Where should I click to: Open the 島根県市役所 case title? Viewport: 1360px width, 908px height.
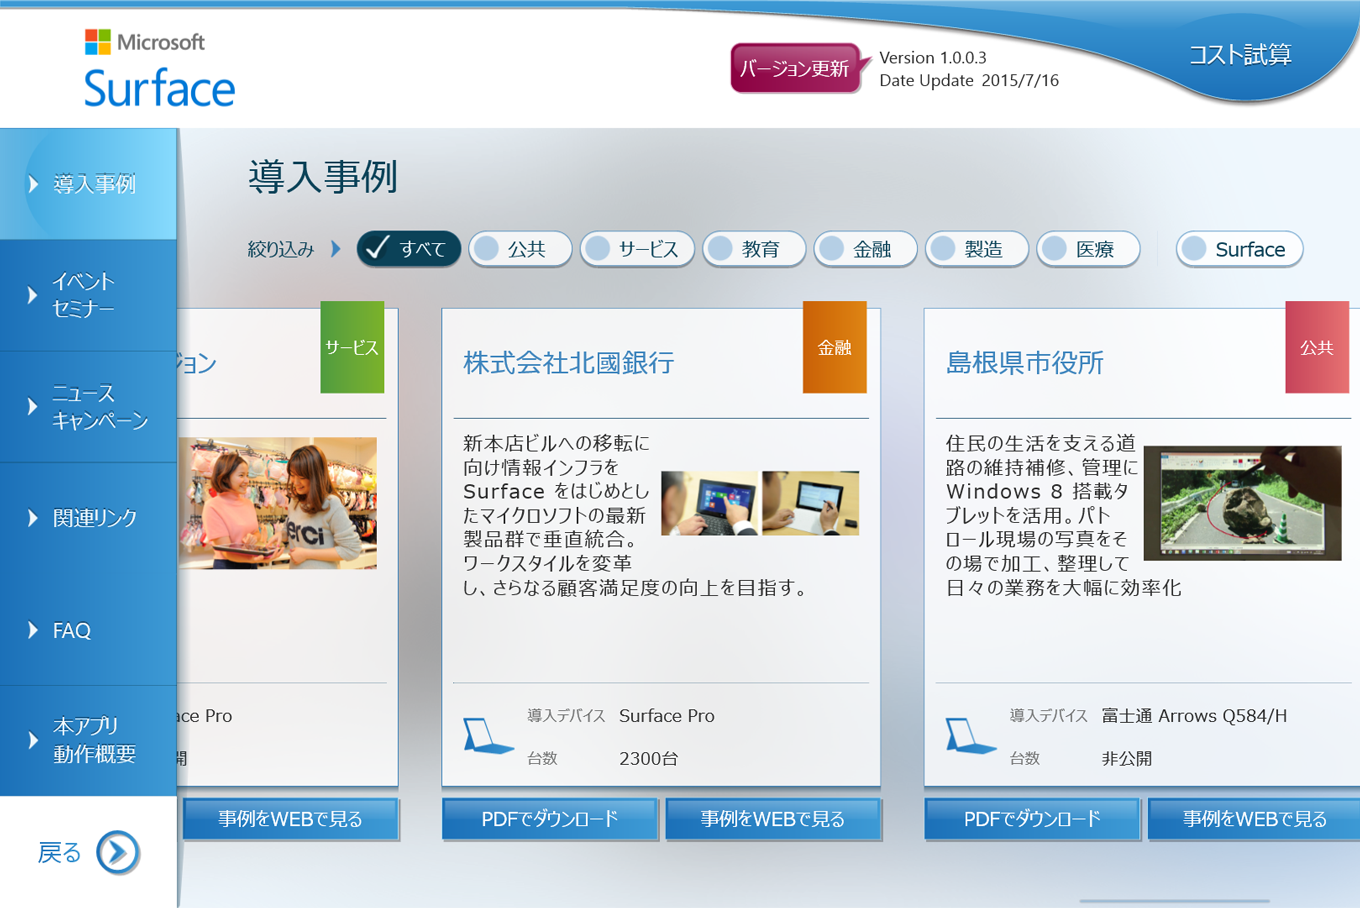click(x=1025, y=362)
